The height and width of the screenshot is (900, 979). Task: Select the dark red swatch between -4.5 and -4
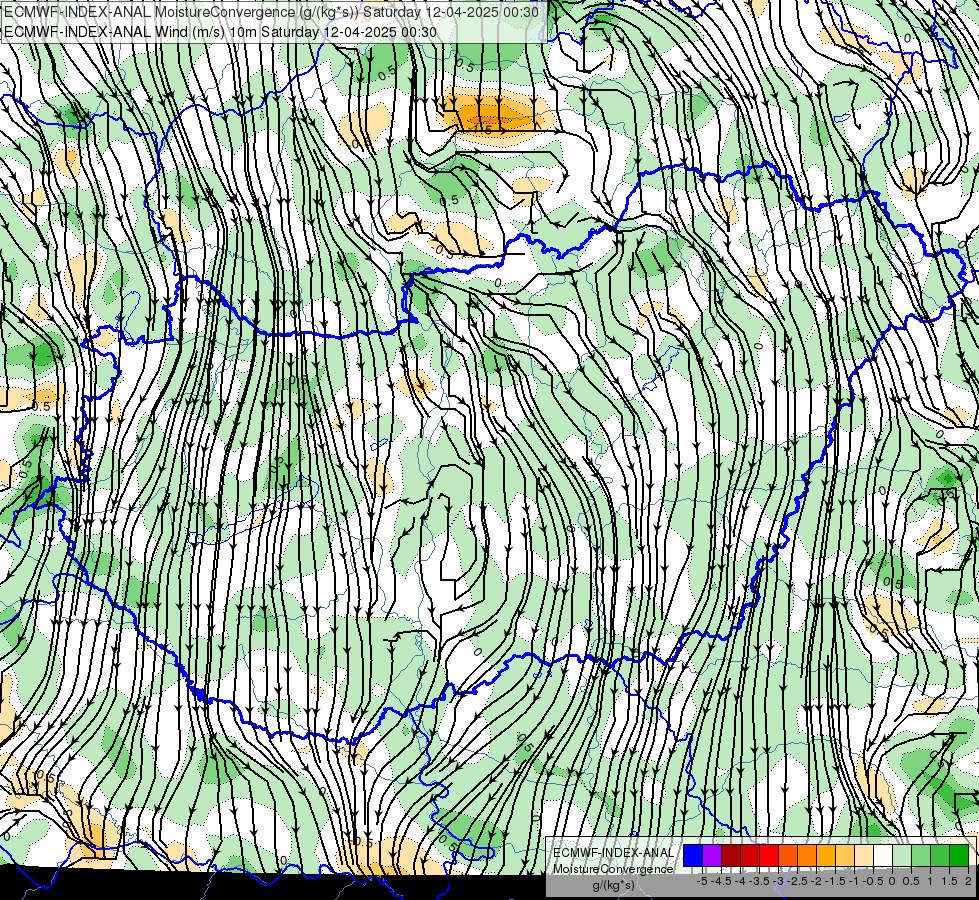tap(731, 856)
